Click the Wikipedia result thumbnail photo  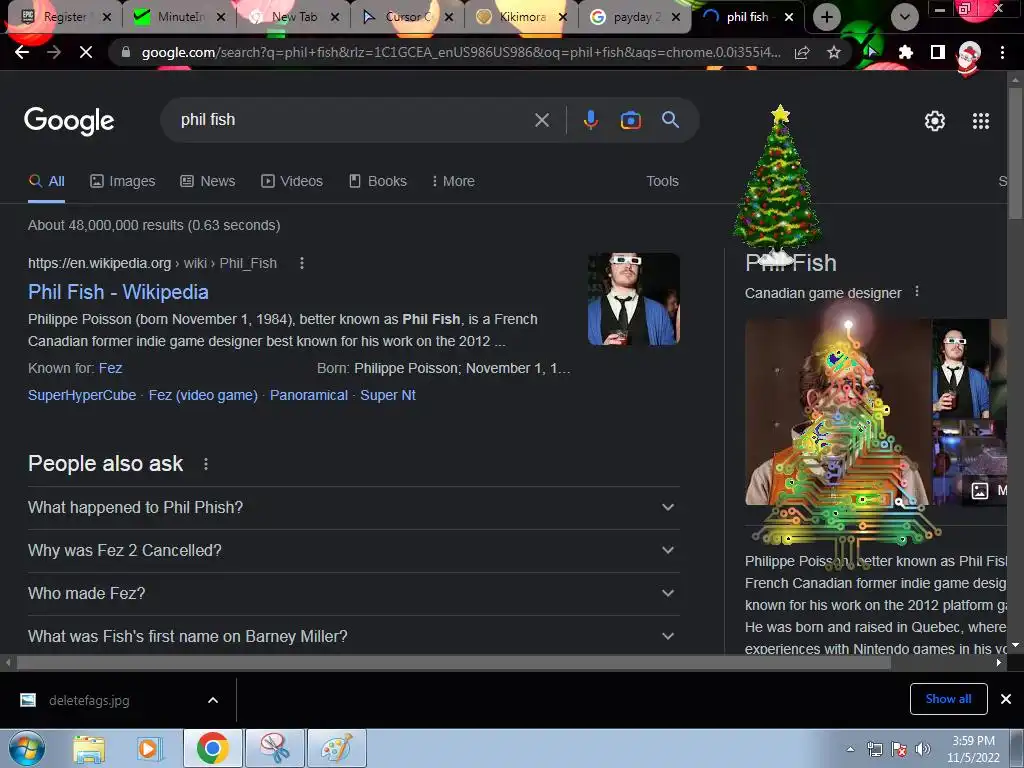[x=633, y=299]
